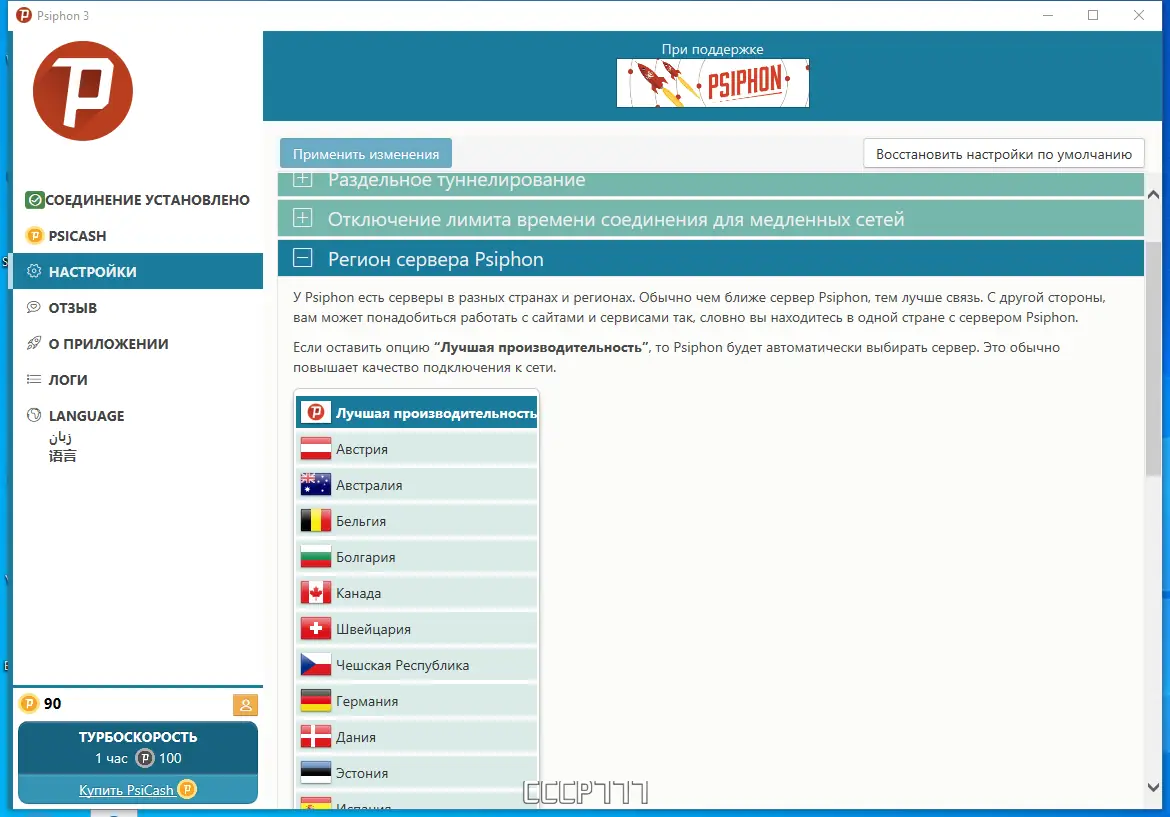Click the list icon beside ЛОГИ
The image size is (1170, 817).
(x=34, y=379)
